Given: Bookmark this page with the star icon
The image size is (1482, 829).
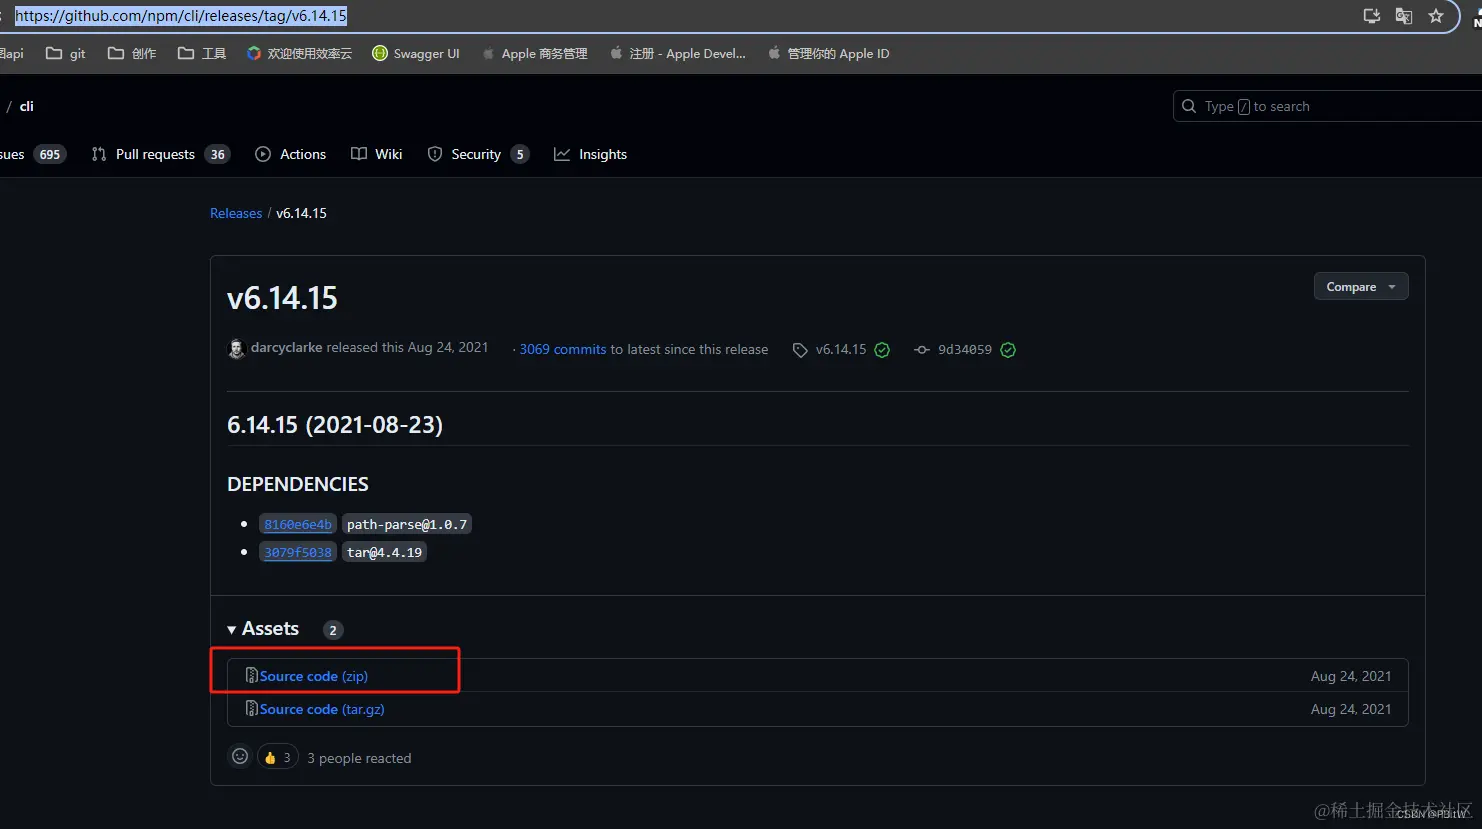Looking at the screenshot, I should [x=1436, y=16].
